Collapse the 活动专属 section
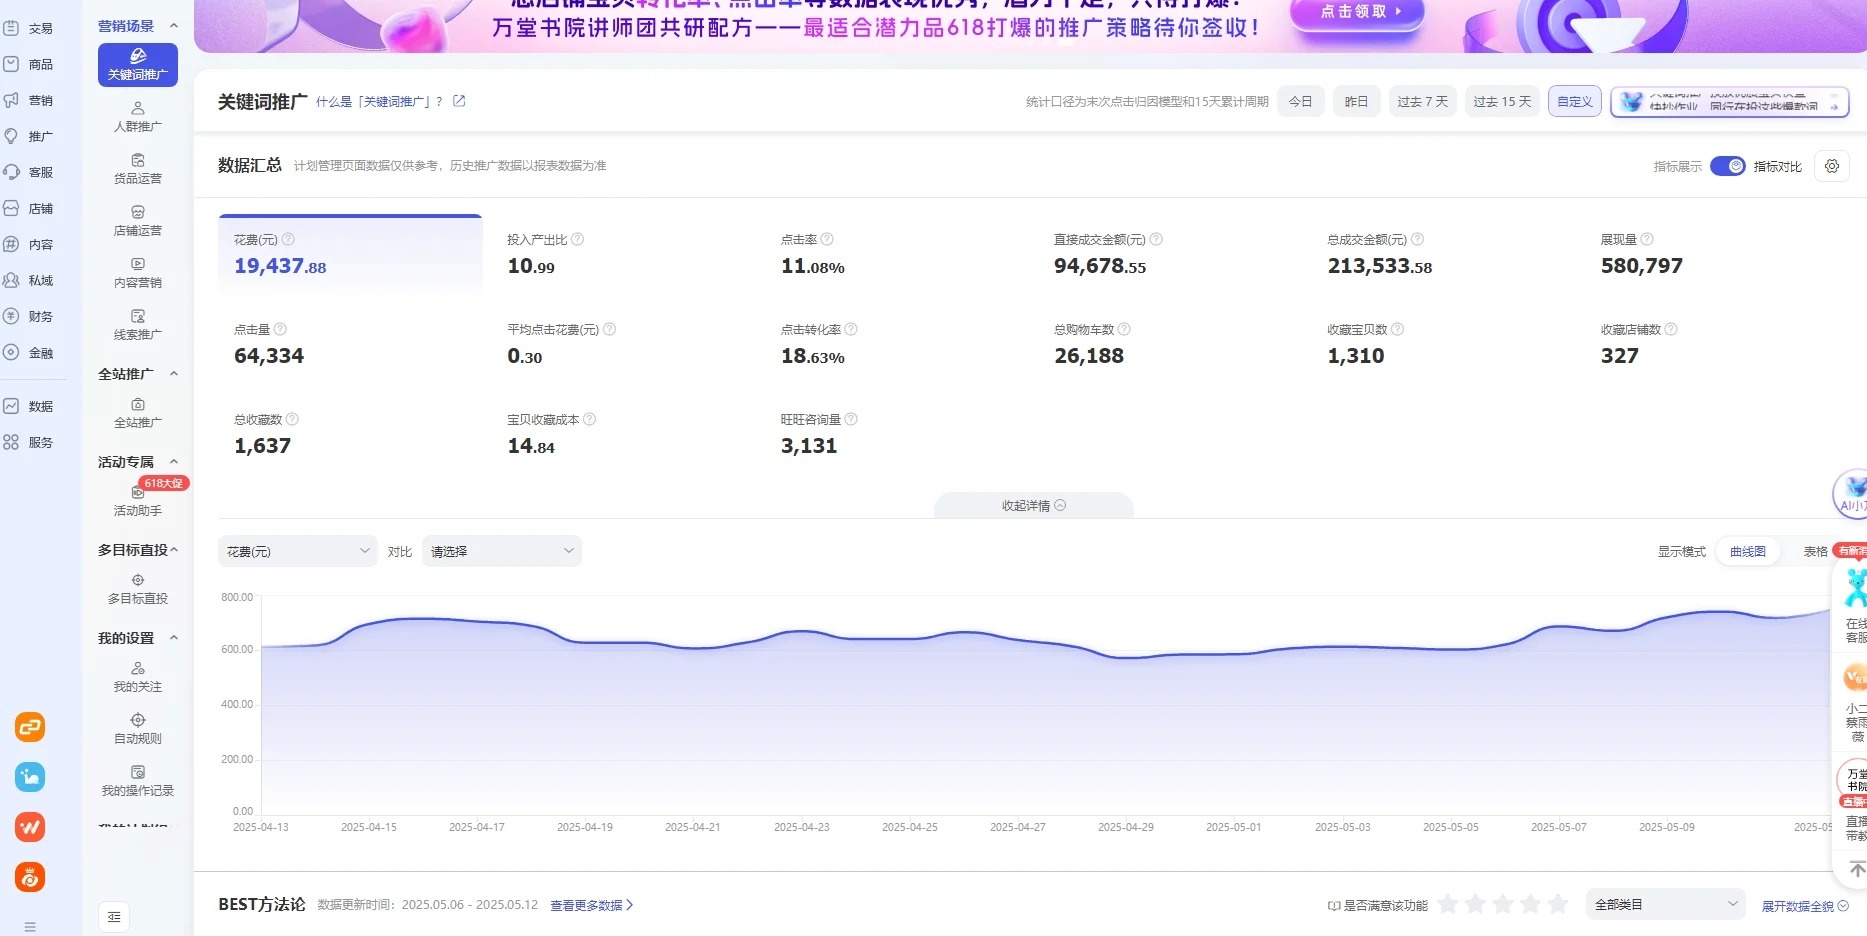This screenshot has height=936, width=1867. pos(174,462)
